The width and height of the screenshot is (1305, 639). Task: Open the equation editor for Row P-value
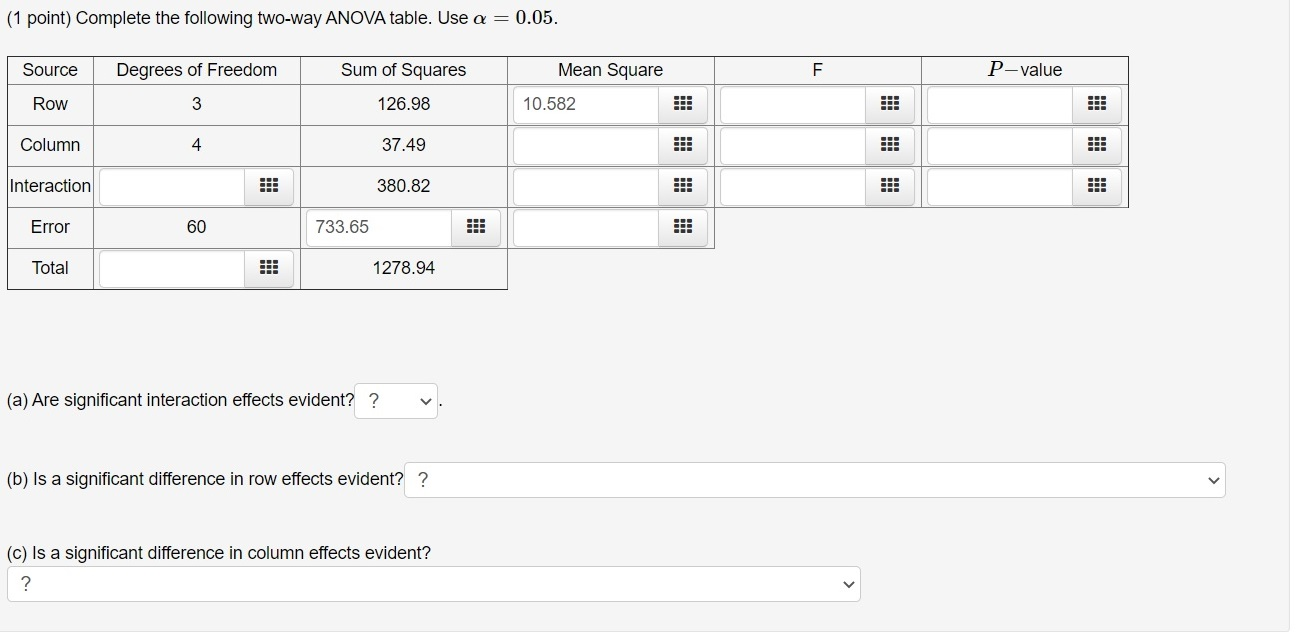point(1097,104)
